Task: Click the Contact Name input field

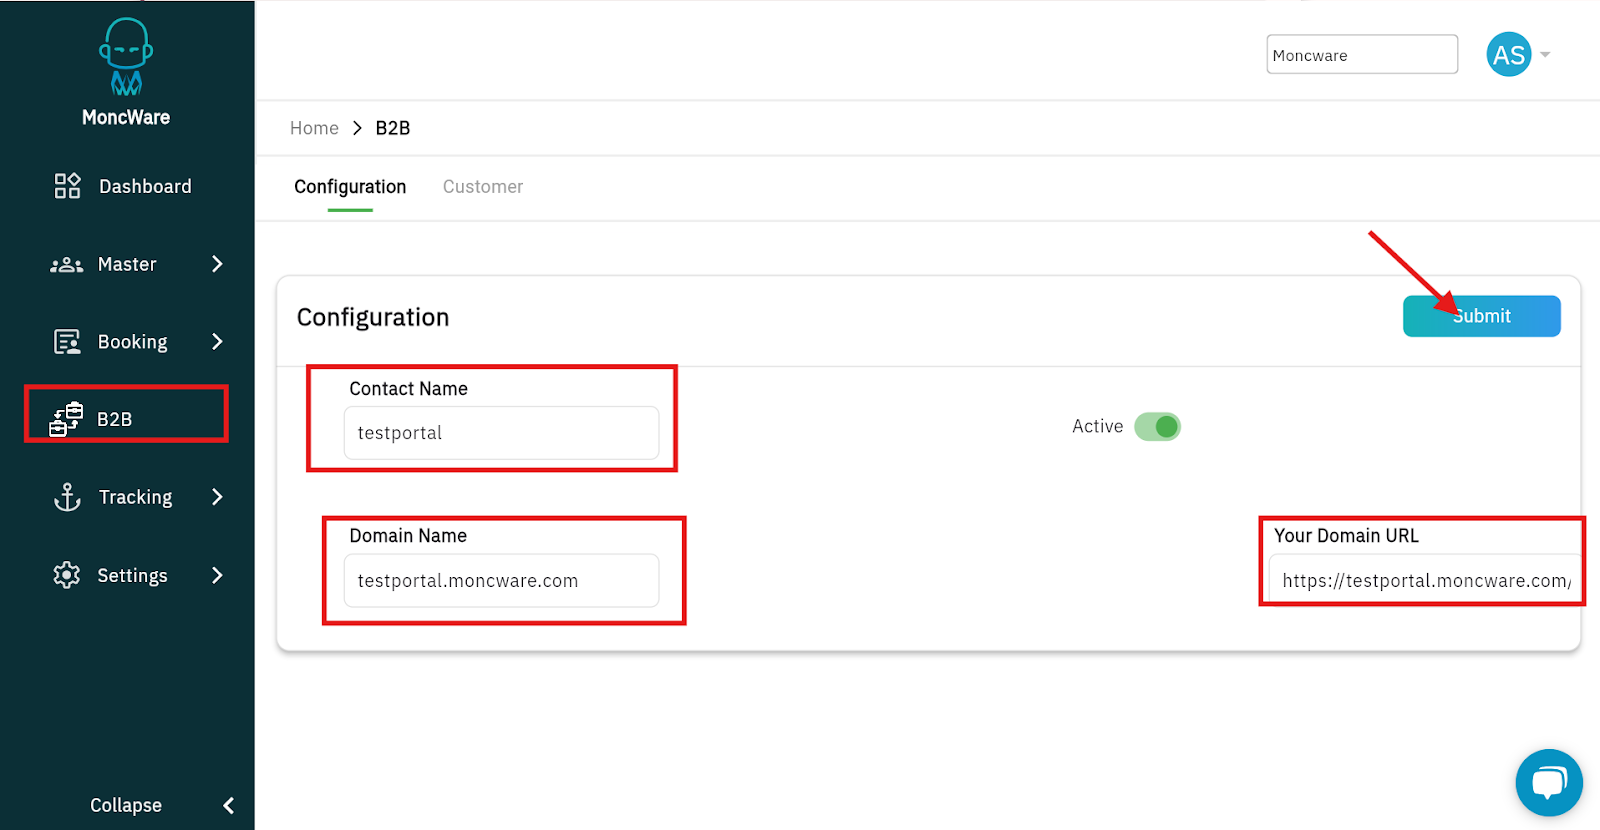Action: (501, 433)
